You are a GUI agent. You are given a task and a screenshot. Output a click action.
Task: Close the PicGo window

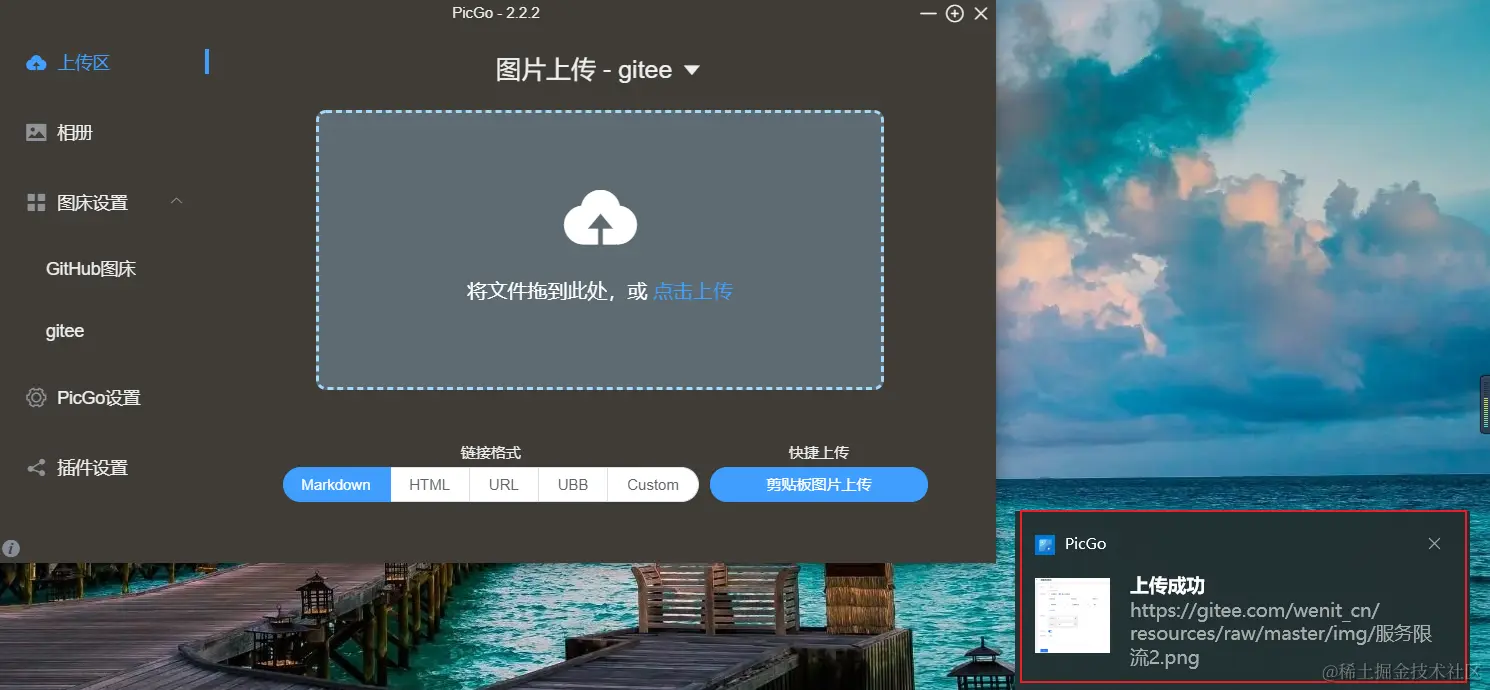click(981, 14)
